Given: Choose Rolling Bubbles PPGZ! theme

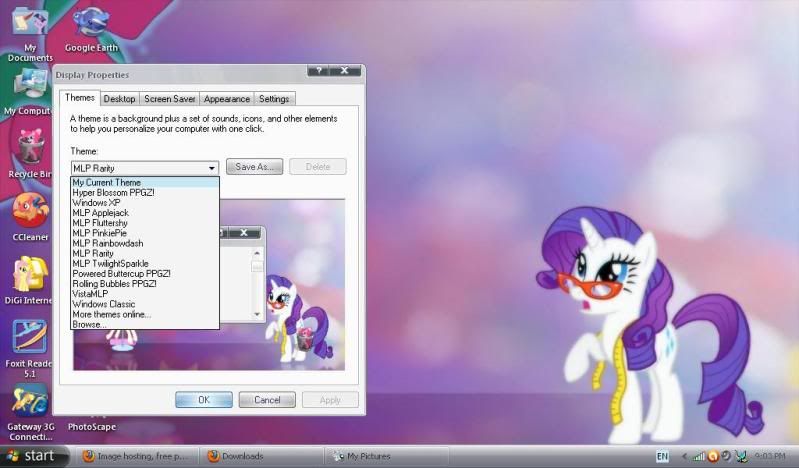Looking at the screenshot, I should pos(145,284).
